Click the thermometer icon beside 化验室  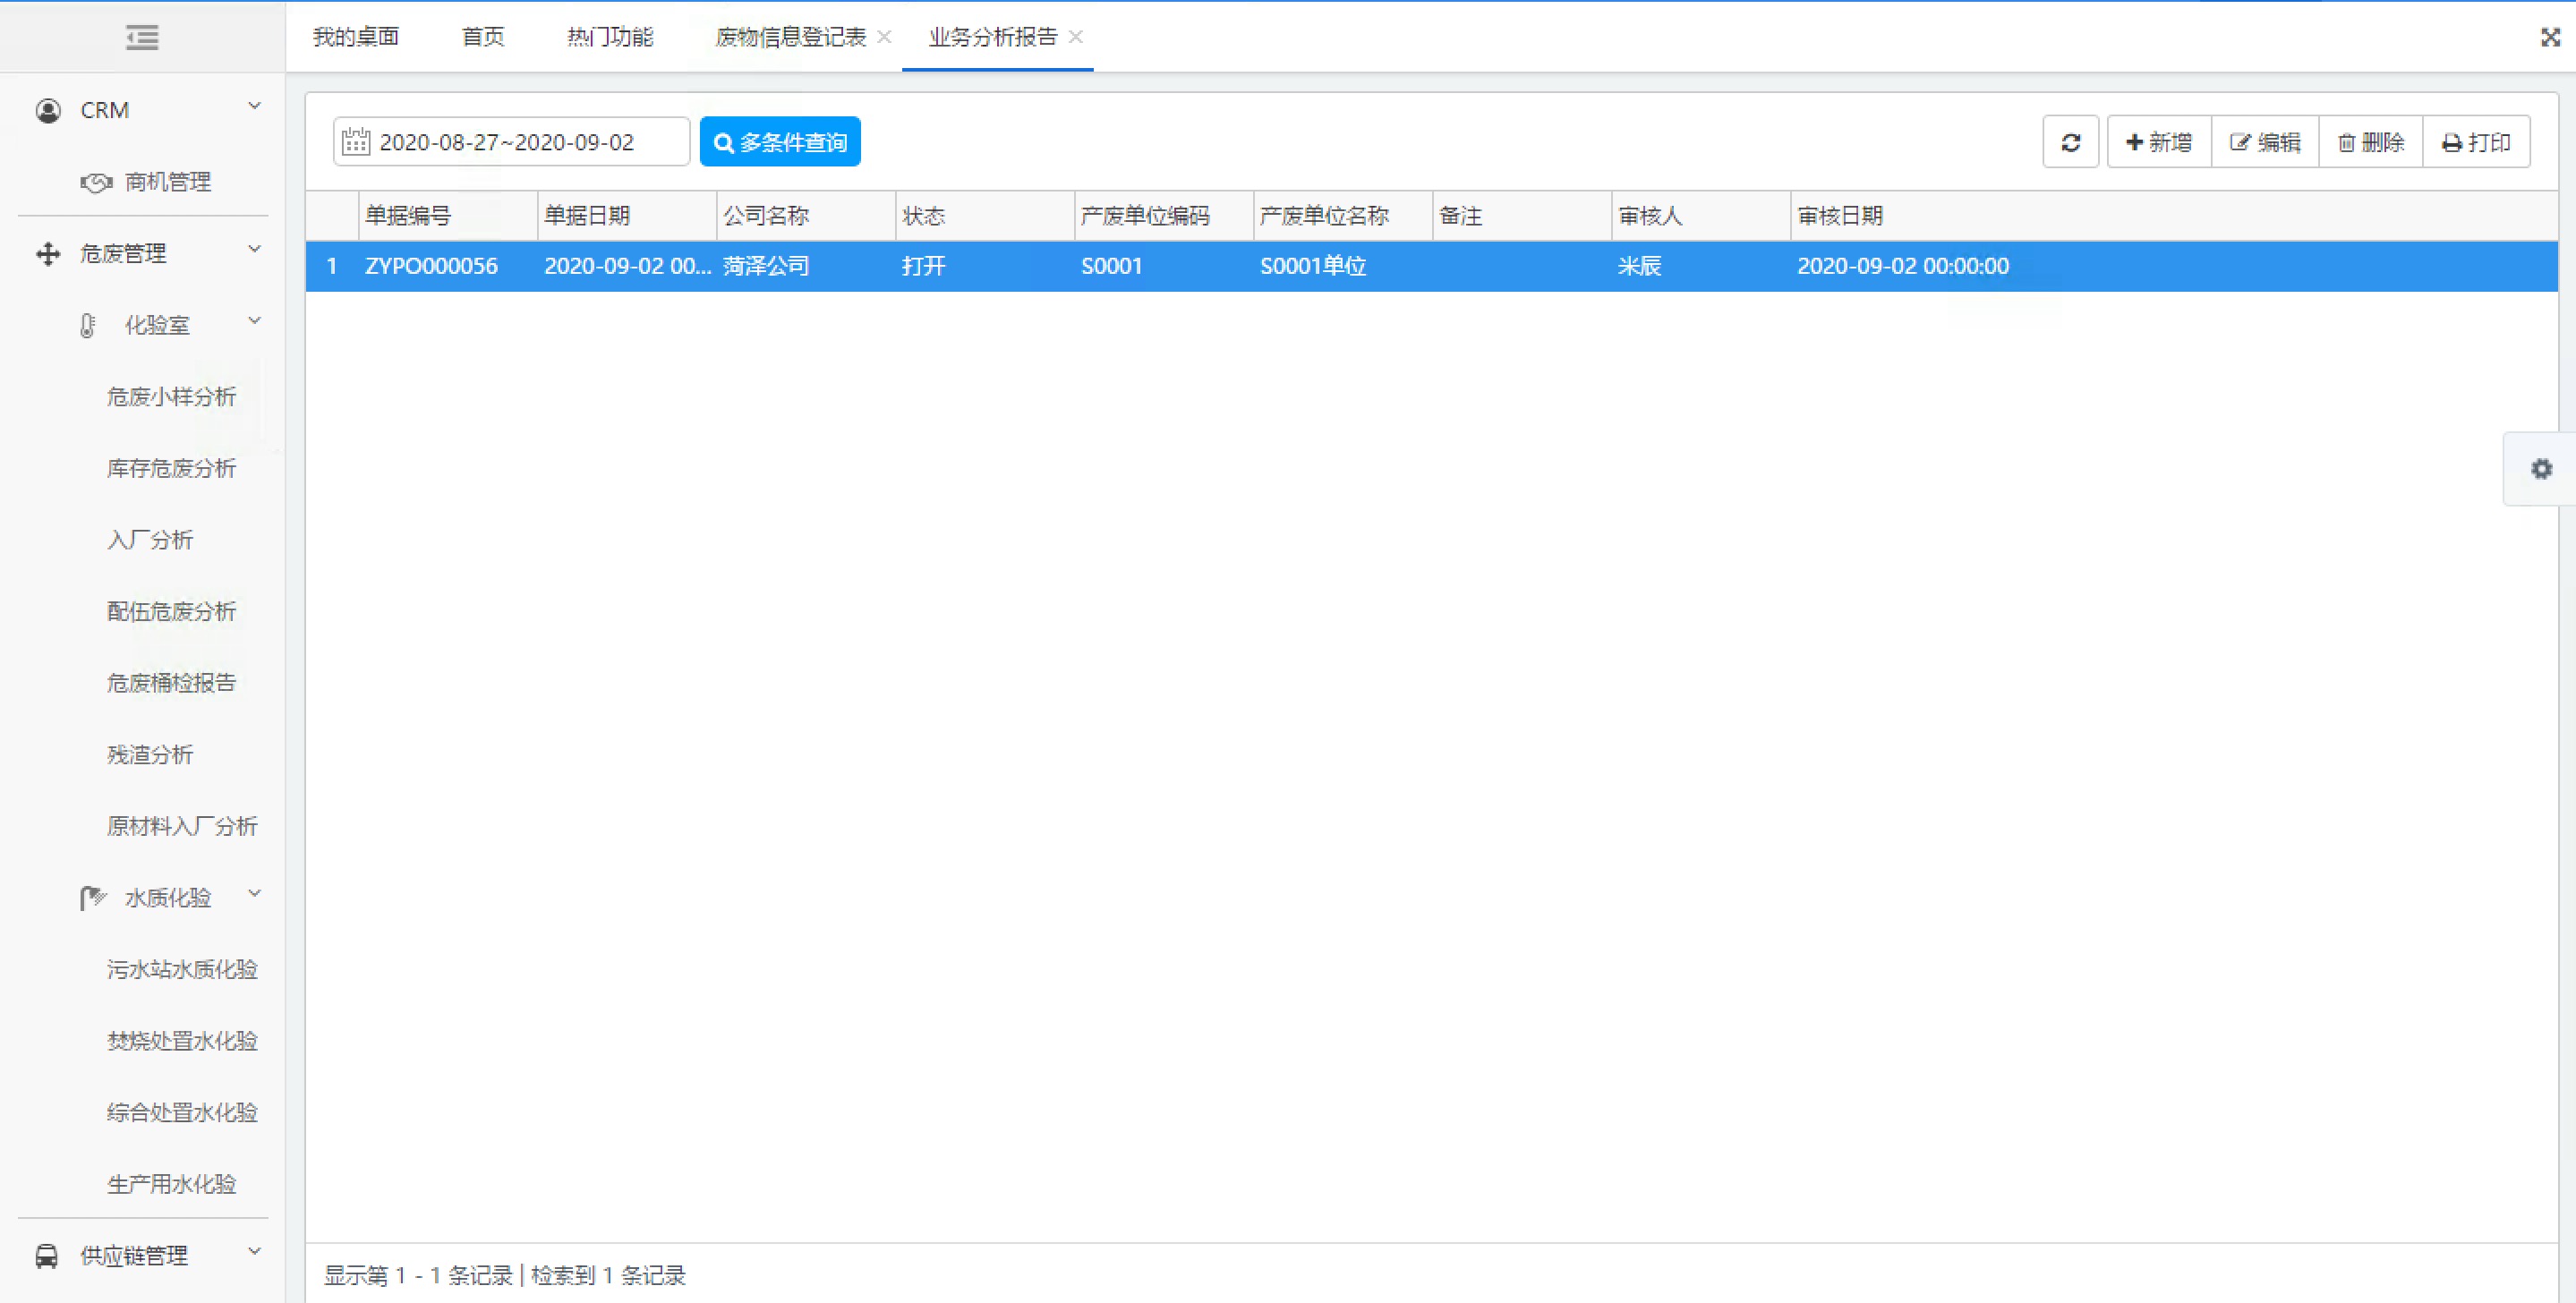(88, 326)
